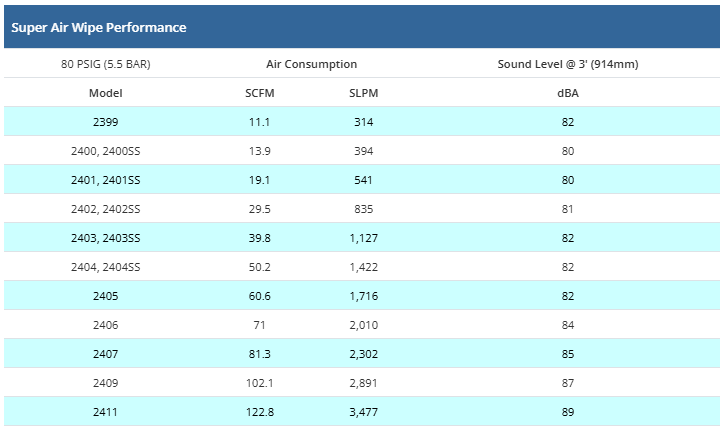Viewport: 726px width, 440px height.
Task: Click the model 2411 cell
Action: pos(106,412)
